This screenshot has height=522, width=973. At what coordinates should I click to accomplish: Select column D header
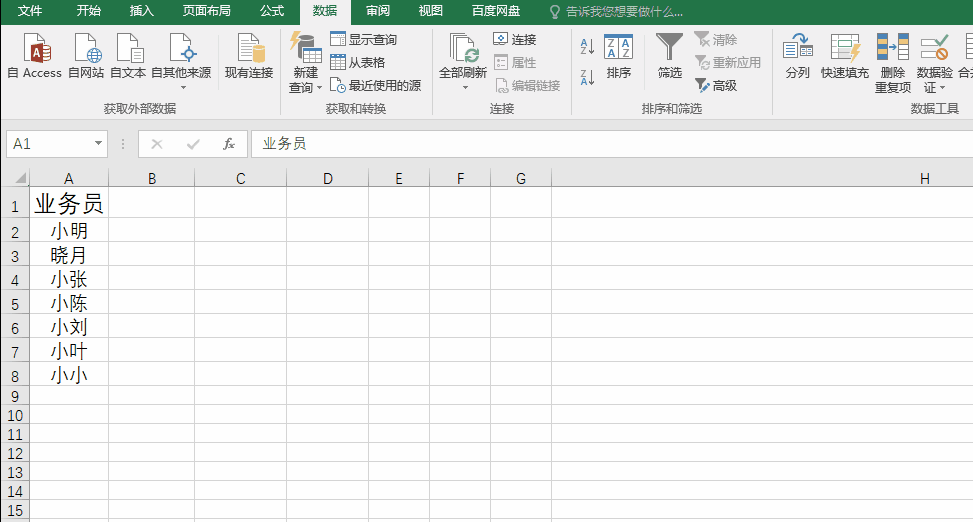point(328,179)
